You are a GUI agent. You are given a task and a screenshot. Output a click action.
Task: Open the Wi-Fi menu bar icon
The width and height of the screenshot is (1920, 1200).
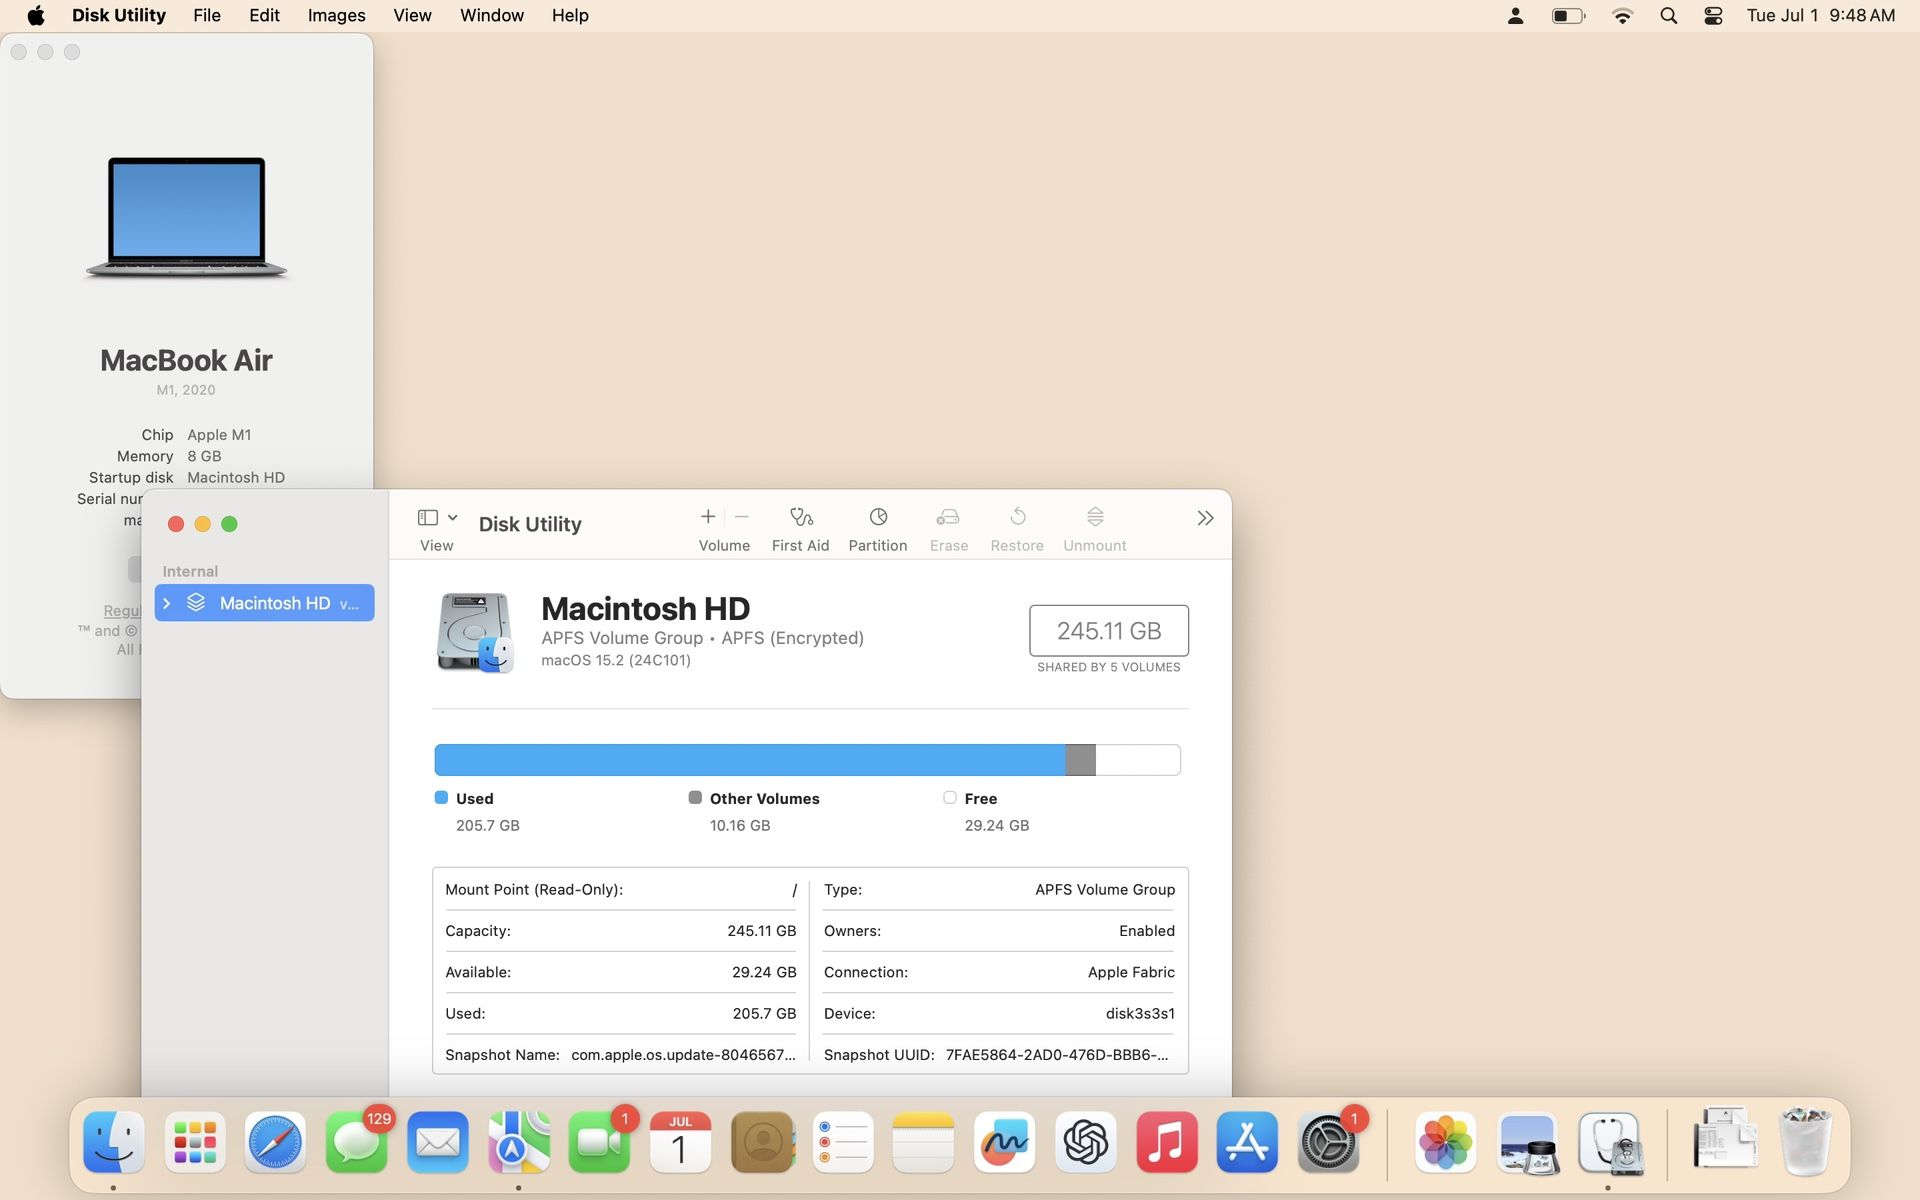(1622, 15)
